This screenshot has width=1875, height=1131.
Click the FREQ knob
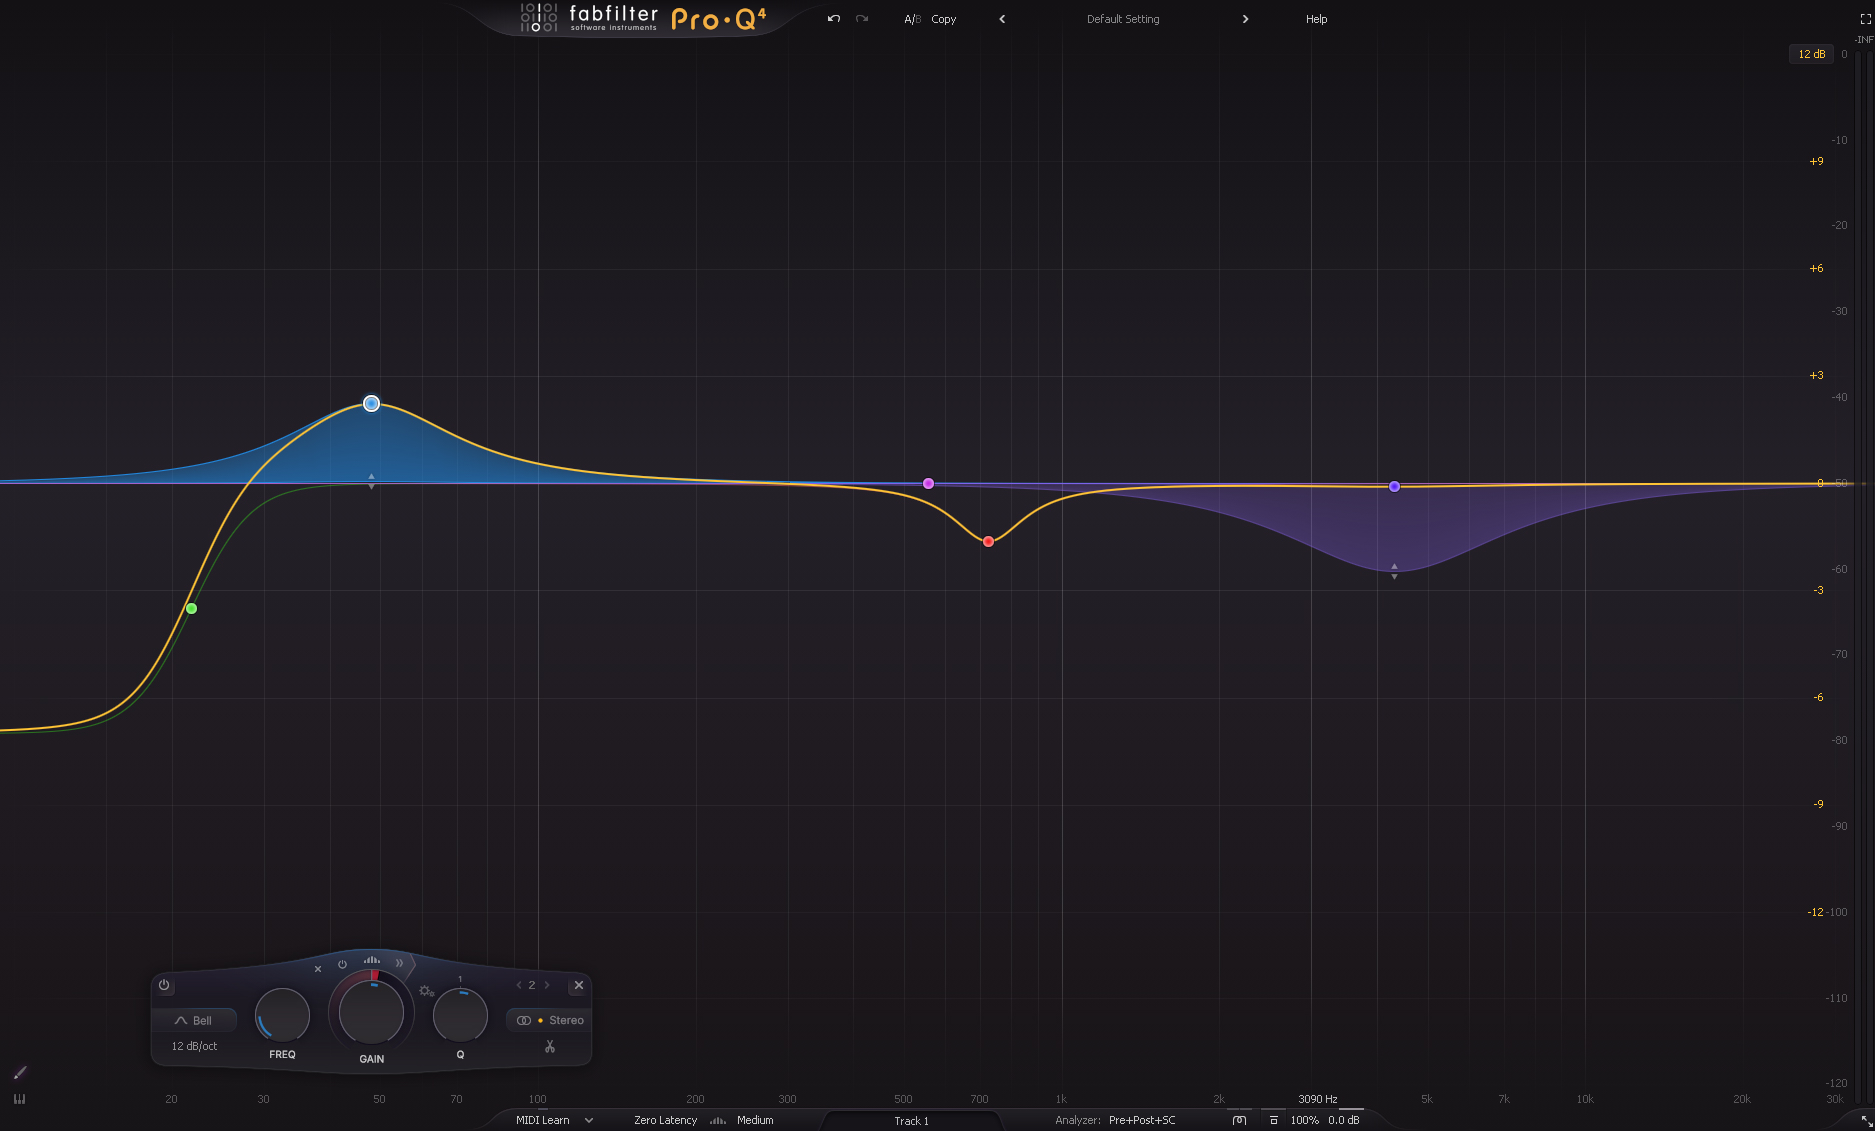(x=282, y=1015)
